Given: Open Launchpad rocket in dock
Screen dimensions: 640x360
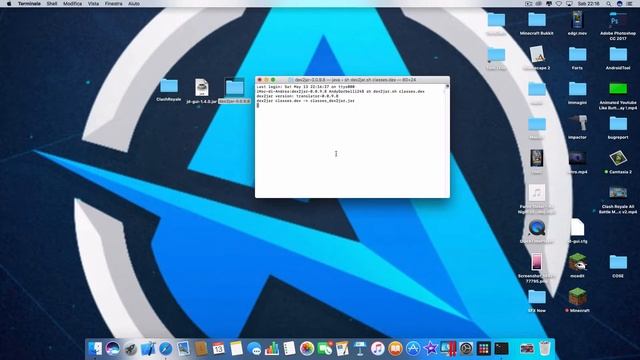Looking at the screenshot, I should (130, 349).
